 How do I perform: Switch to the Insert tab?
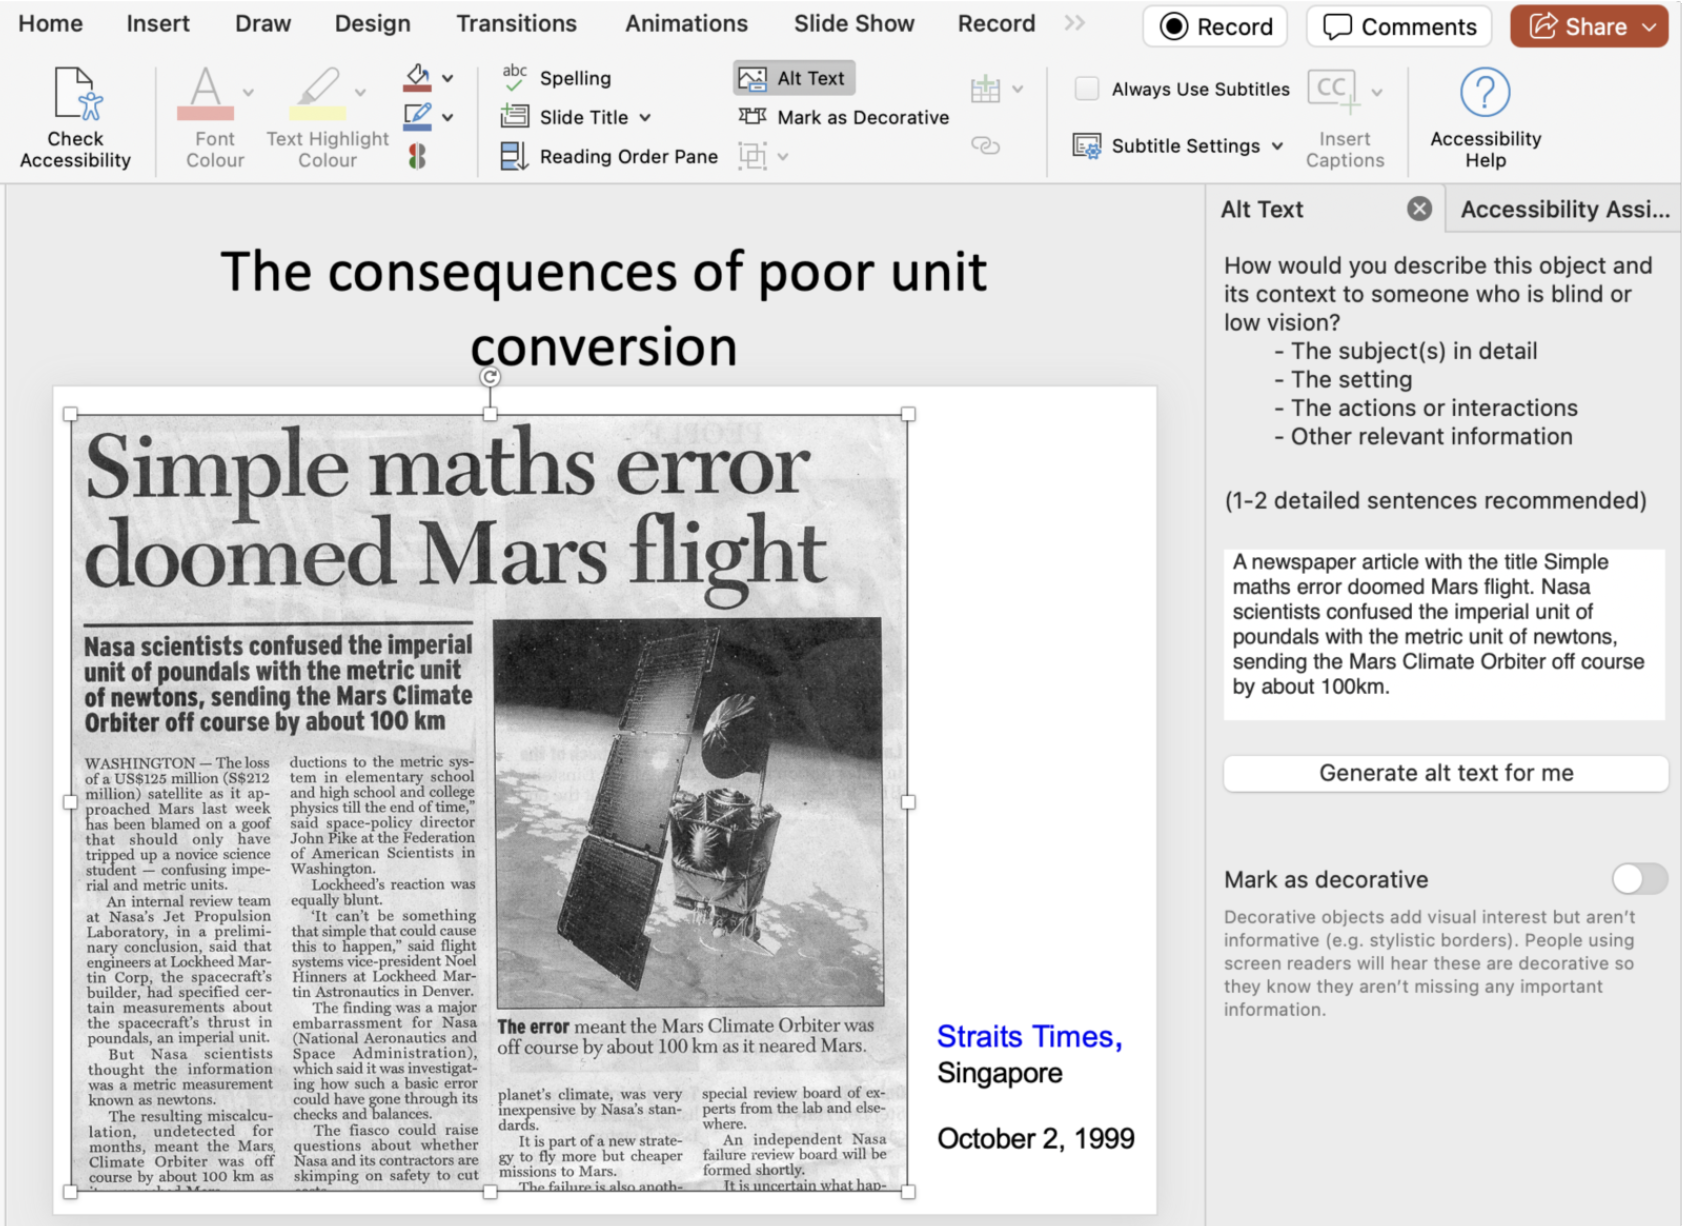click(158, 23)
